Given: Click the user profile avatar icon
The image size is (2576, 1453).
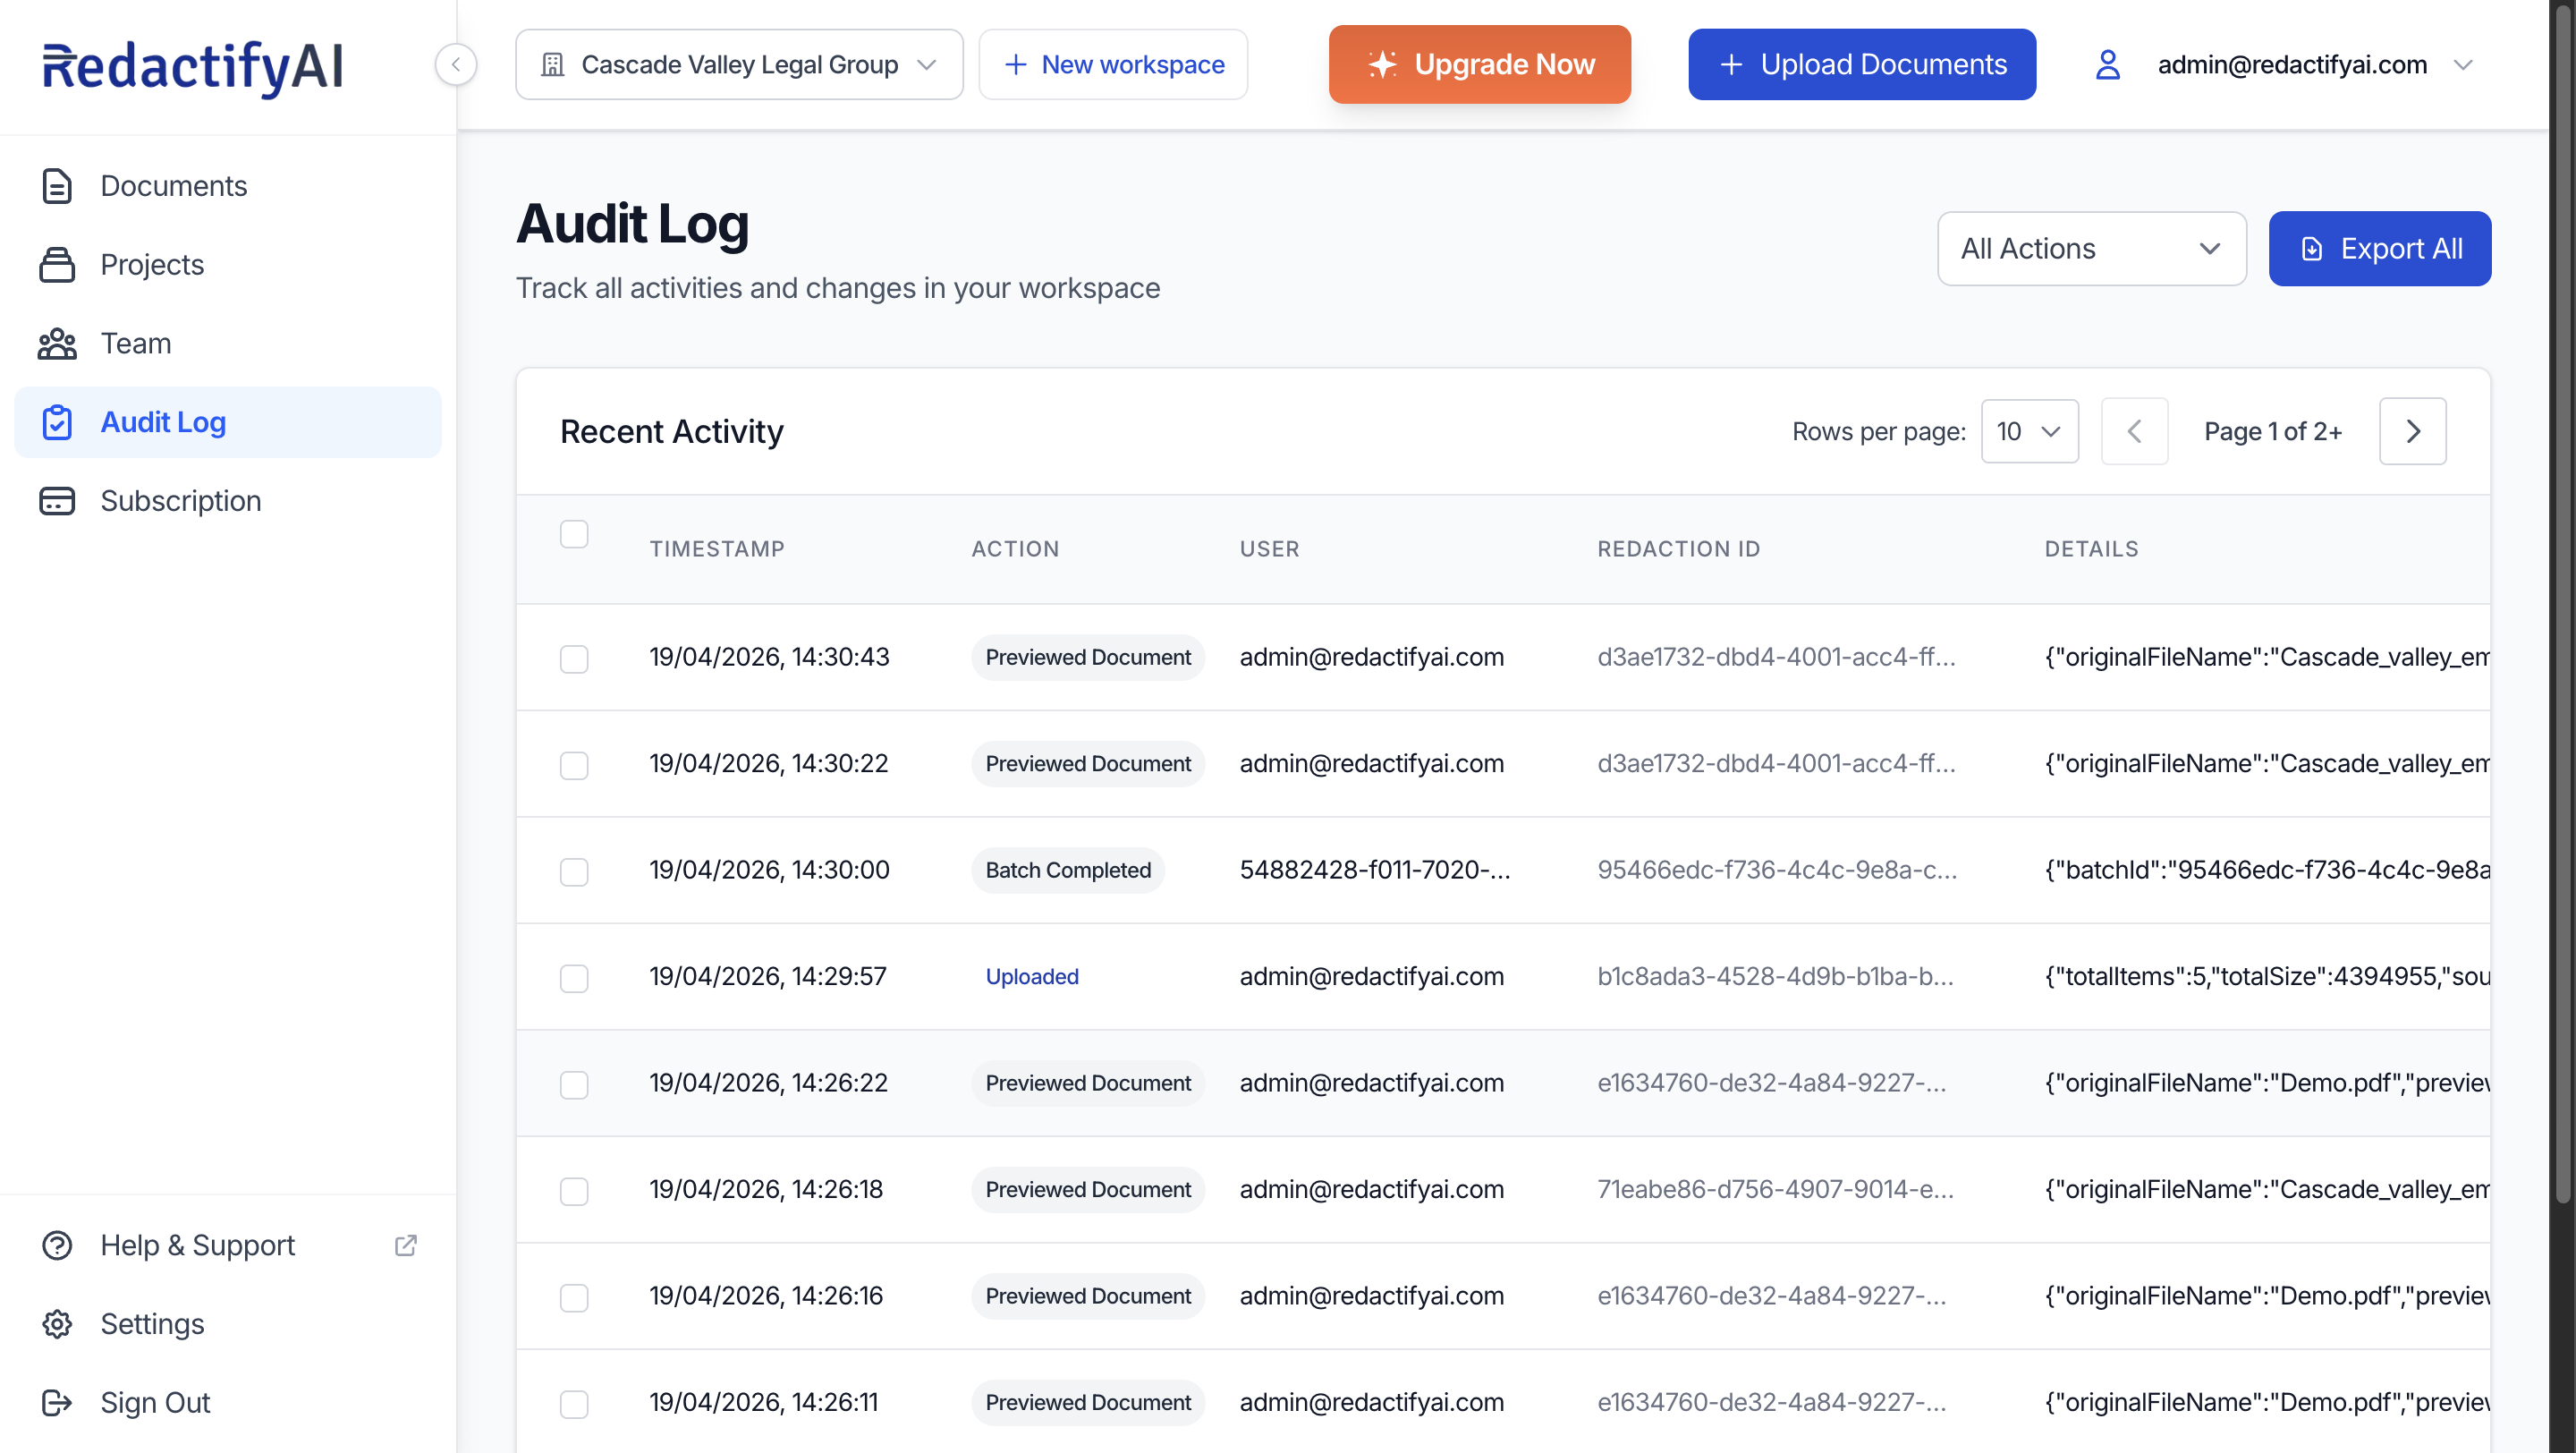Looking at the screenshot, I should pos(2107,65).
